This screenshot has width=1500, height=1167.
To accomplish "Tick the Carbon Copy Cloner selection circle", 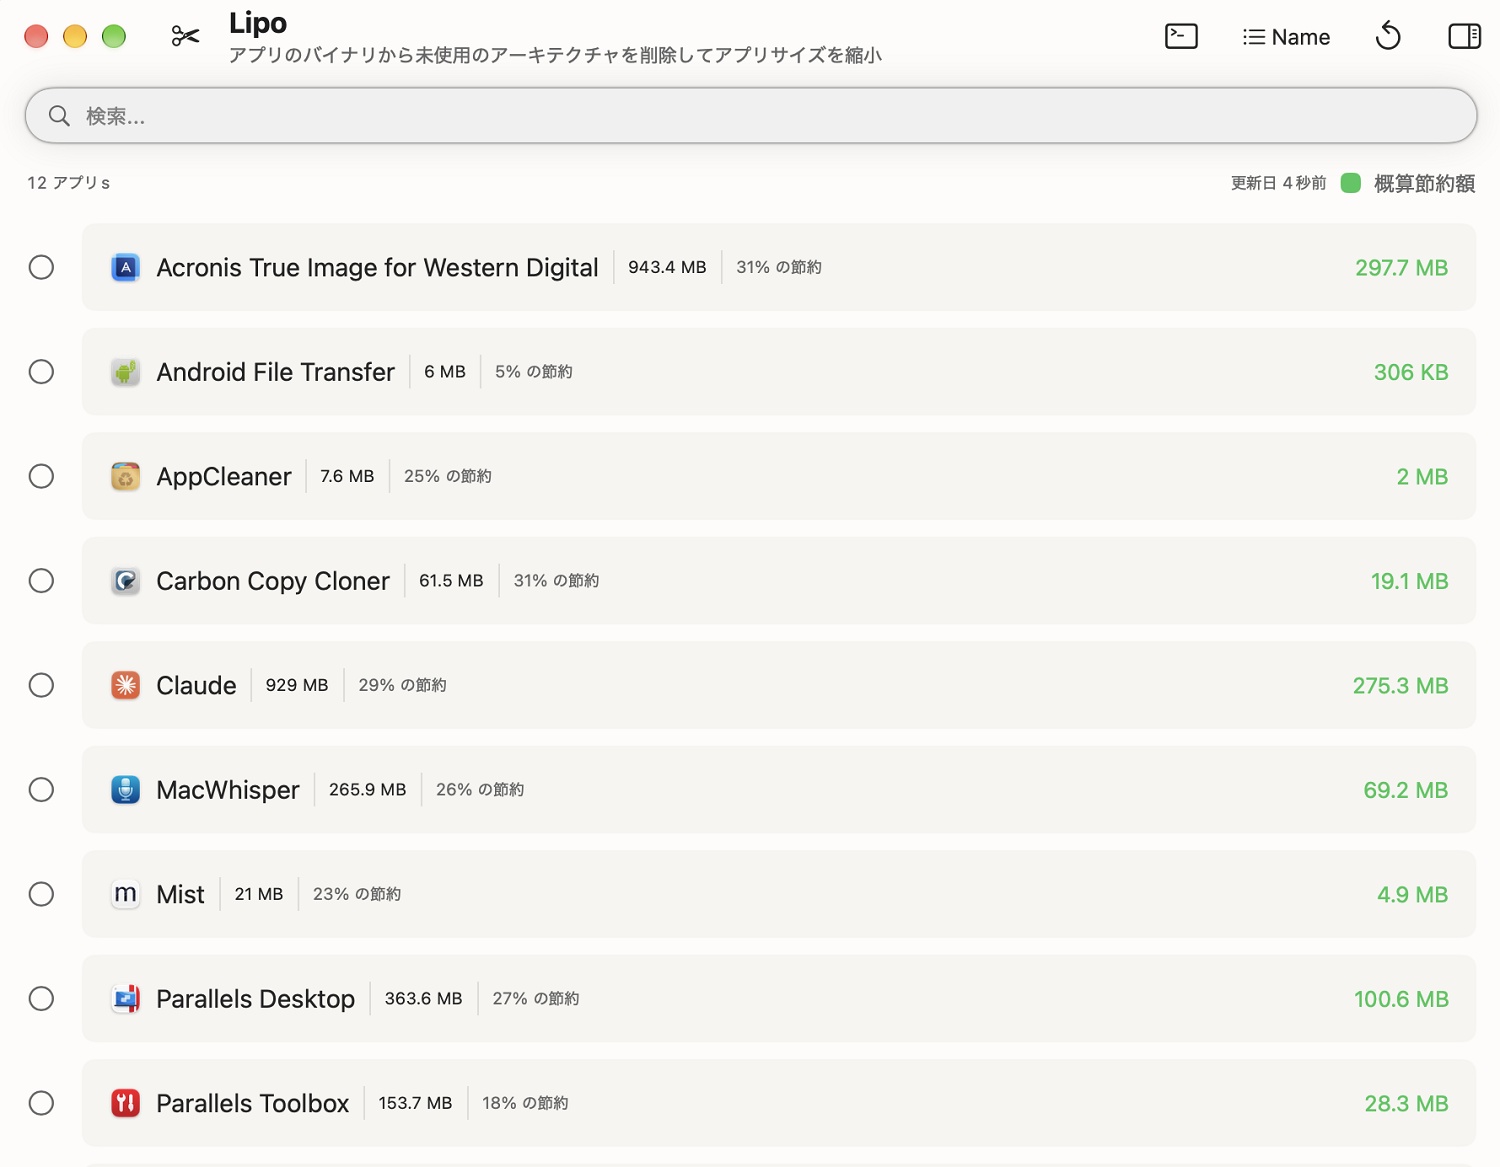I will tap(41, 581).
